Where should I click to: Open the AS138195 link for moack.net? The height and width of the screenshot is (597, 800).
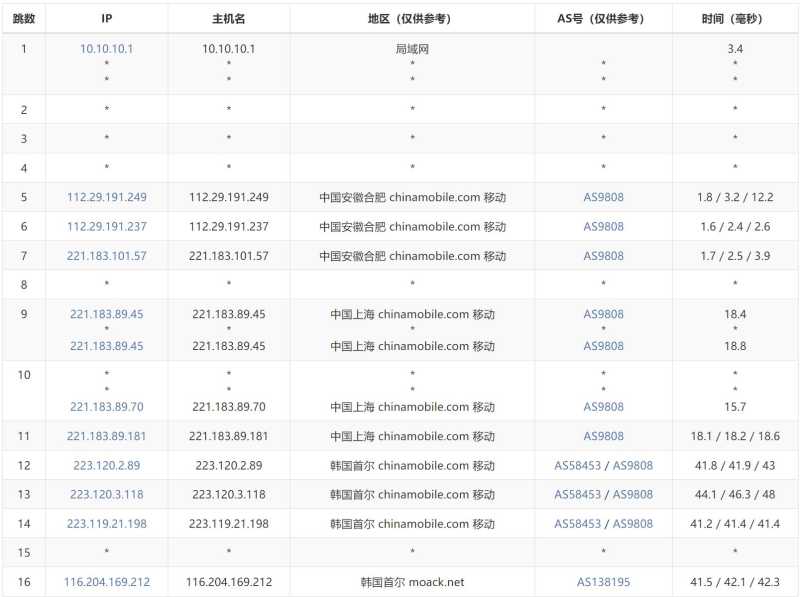click(x=603, y=582)
